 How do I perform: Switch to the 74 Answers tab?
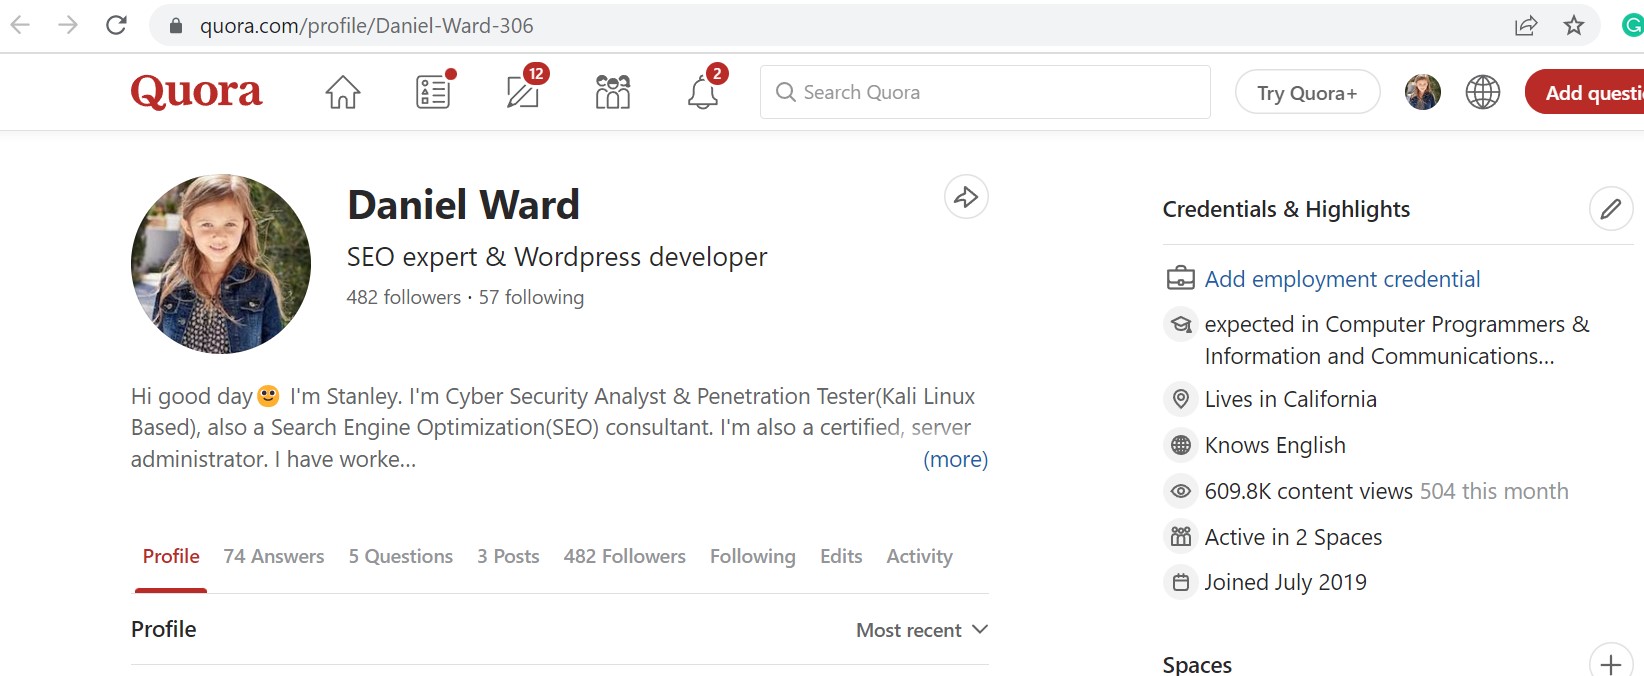tap(274, 557)
